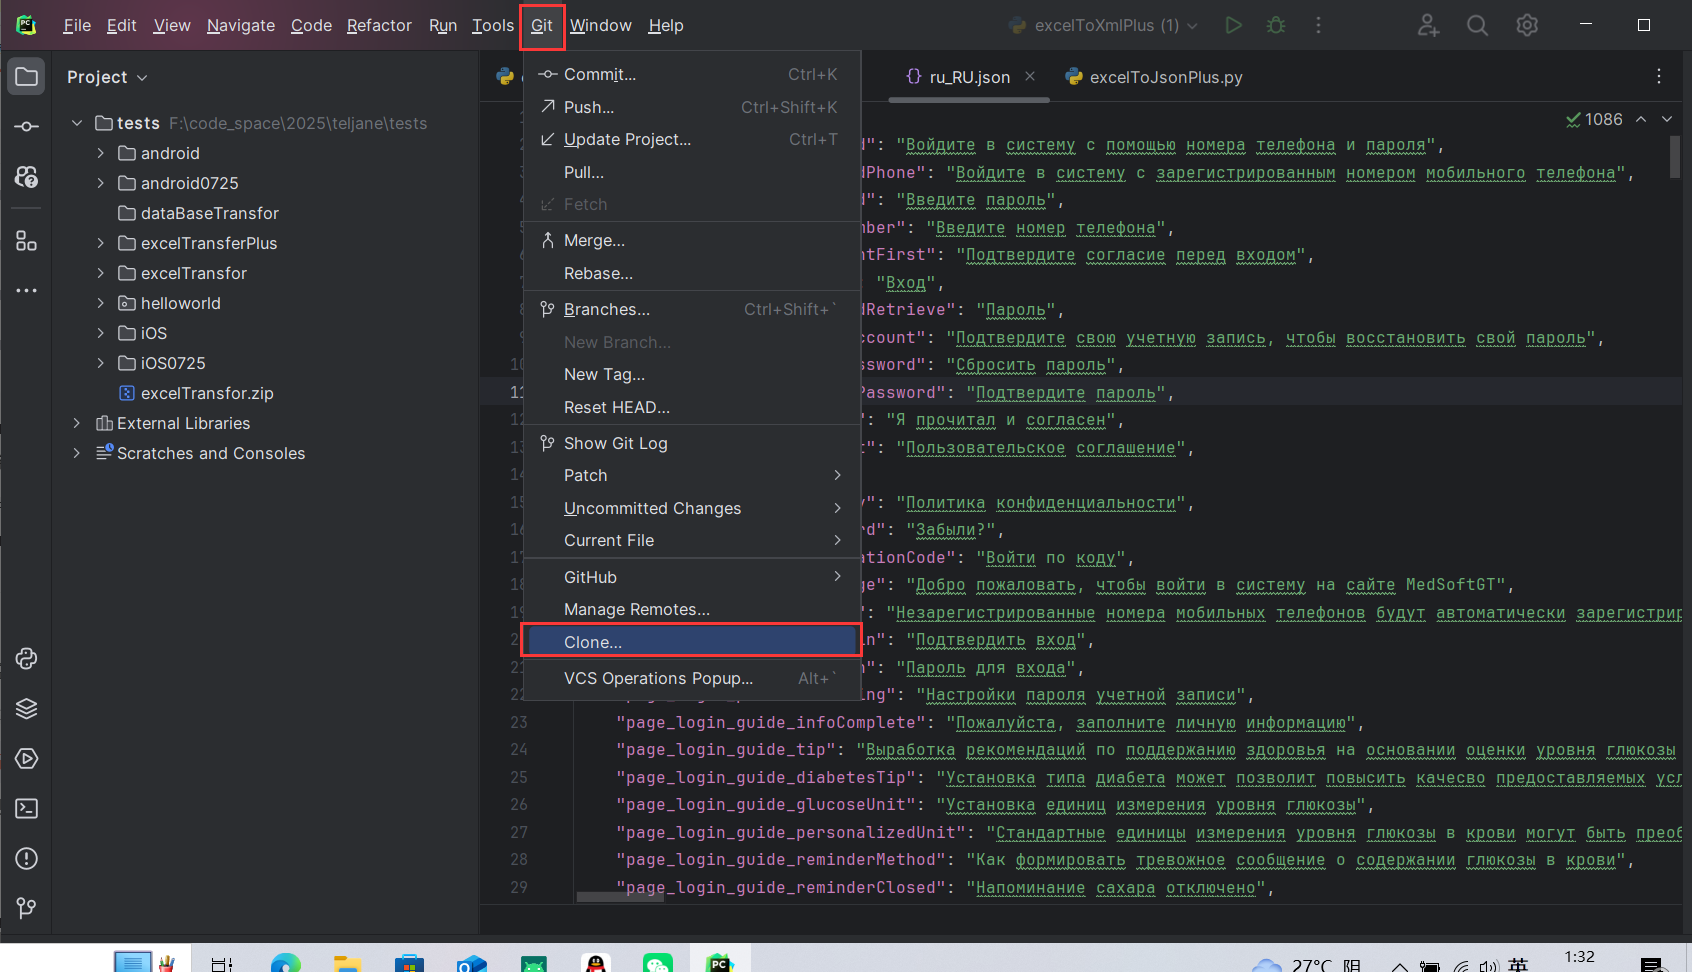Click the editor horizontal scrollbar thumb
Screen dimensions: 1692x972
pyautogui.click(x=621, y=896)
